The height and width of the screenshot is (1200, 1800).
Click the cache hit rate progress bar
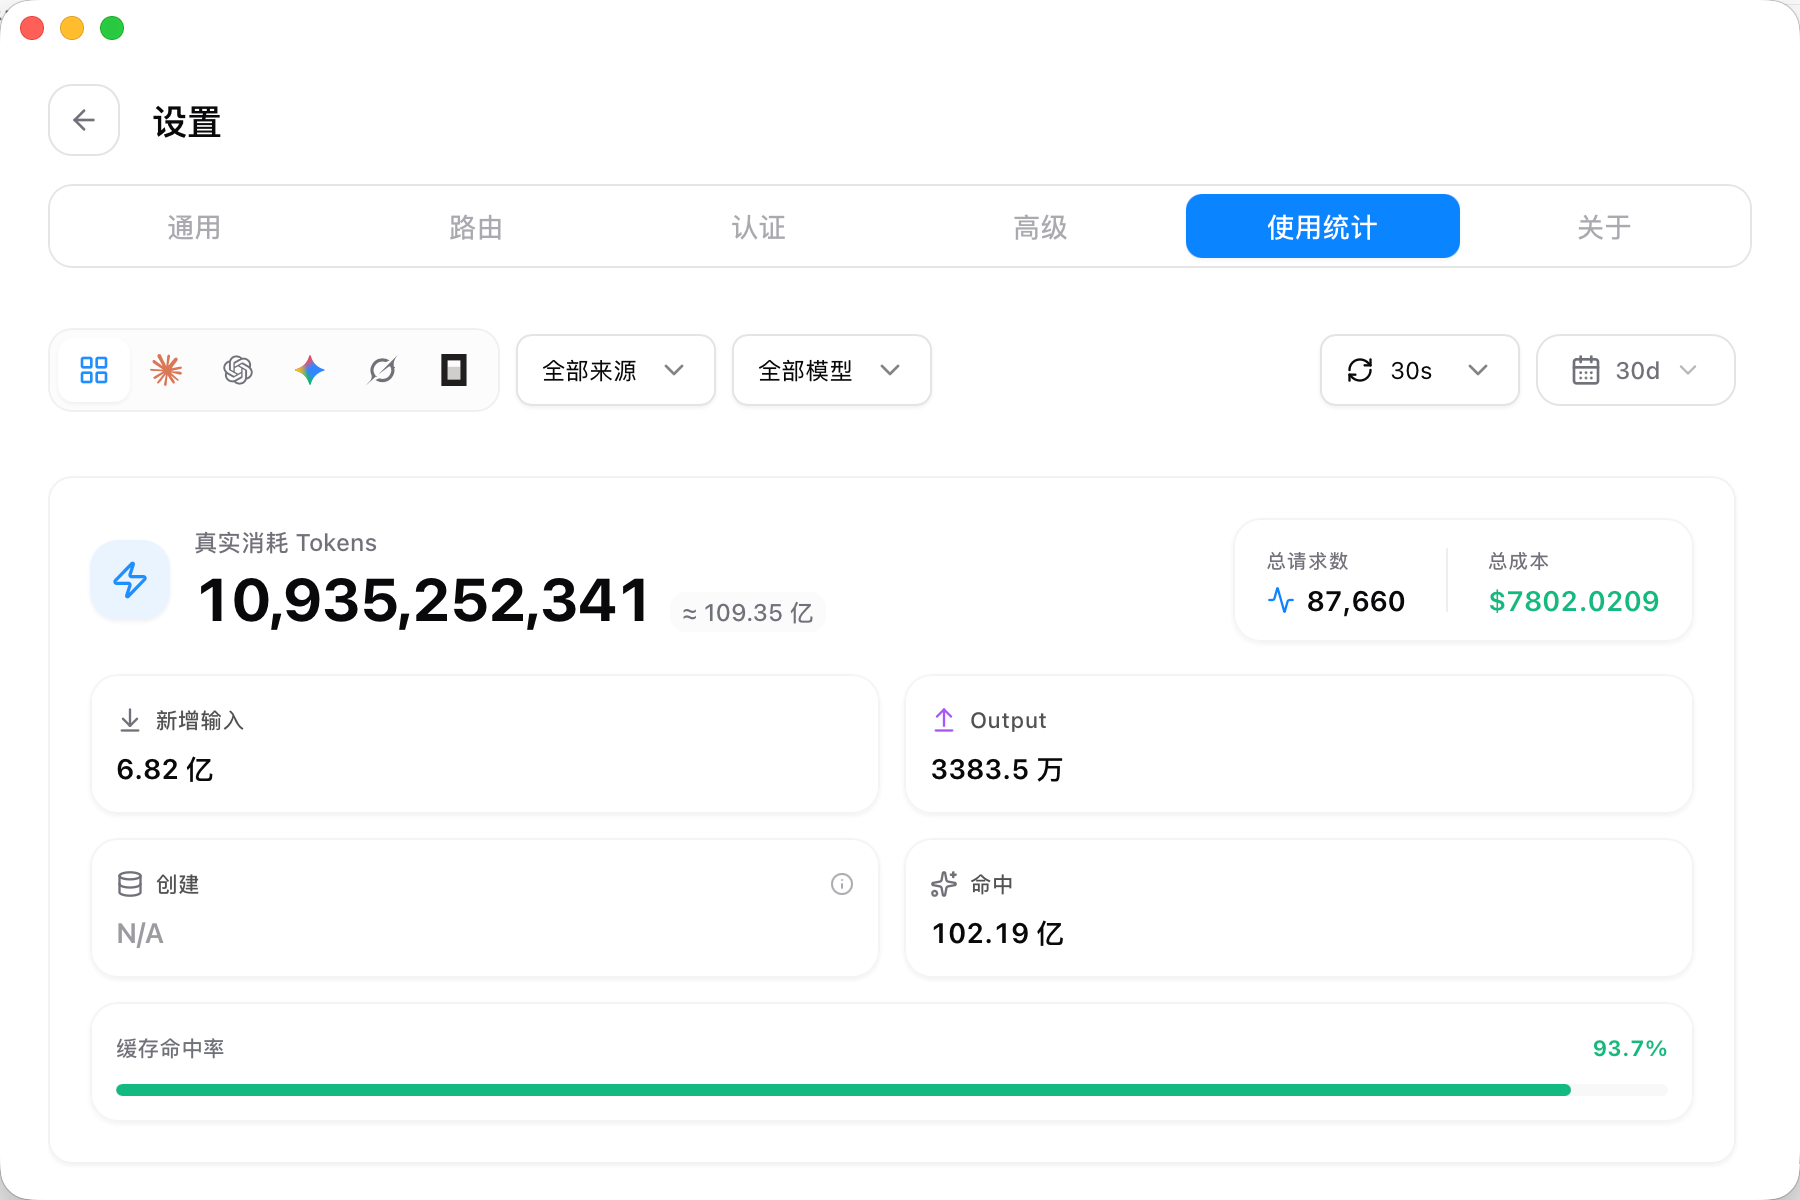pos(891,1090)
